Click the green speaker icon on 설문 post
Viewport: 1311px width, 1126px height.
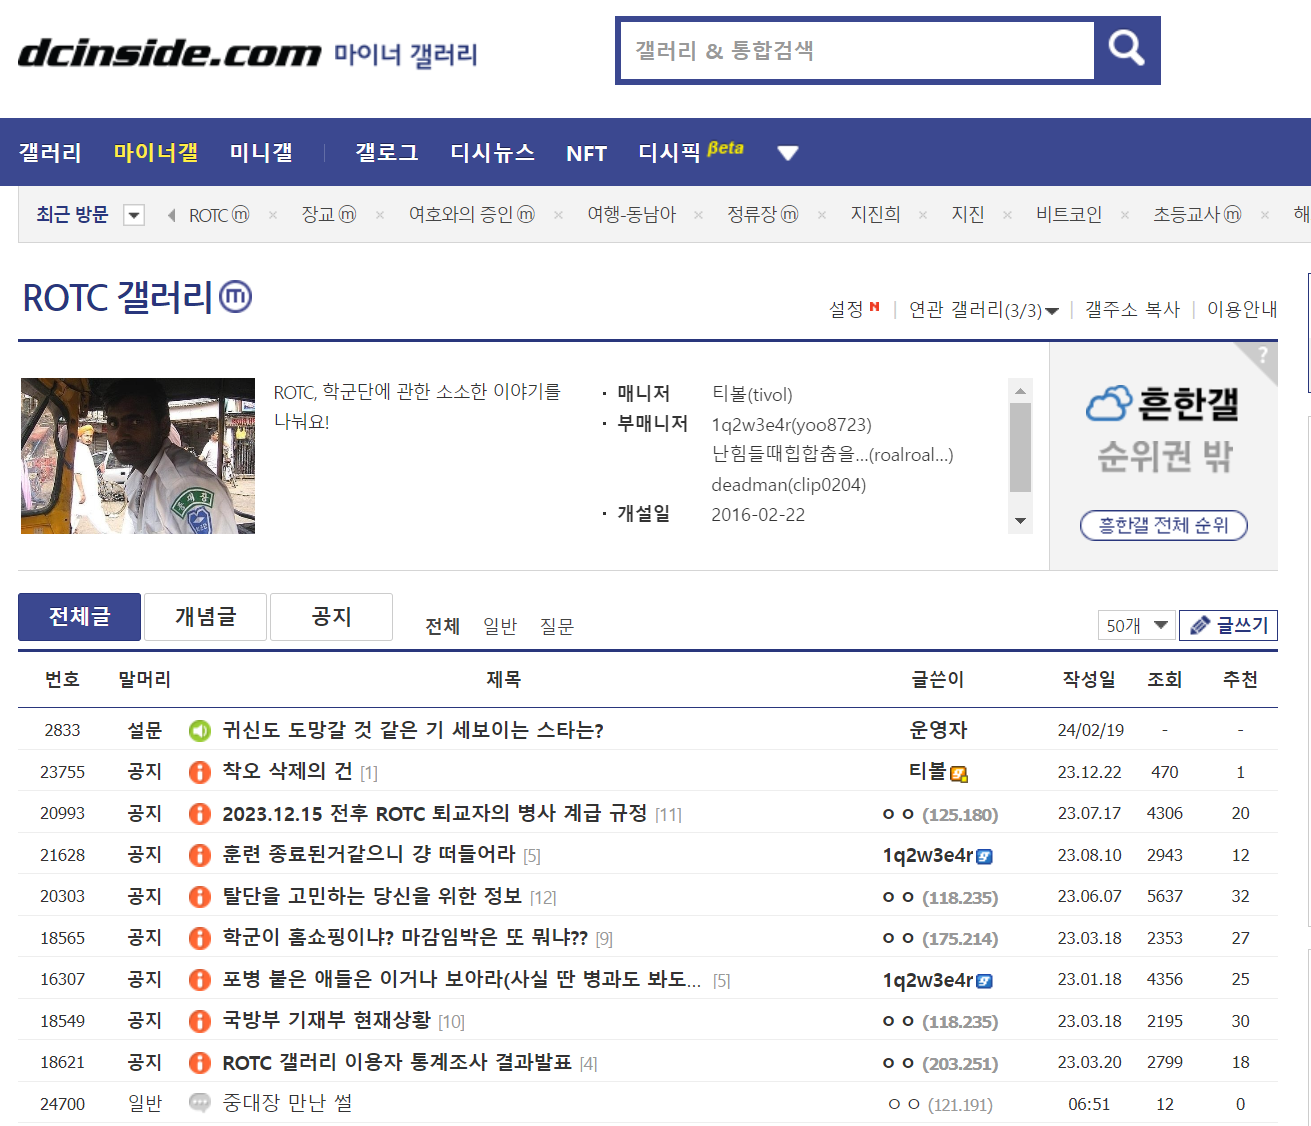200,731
